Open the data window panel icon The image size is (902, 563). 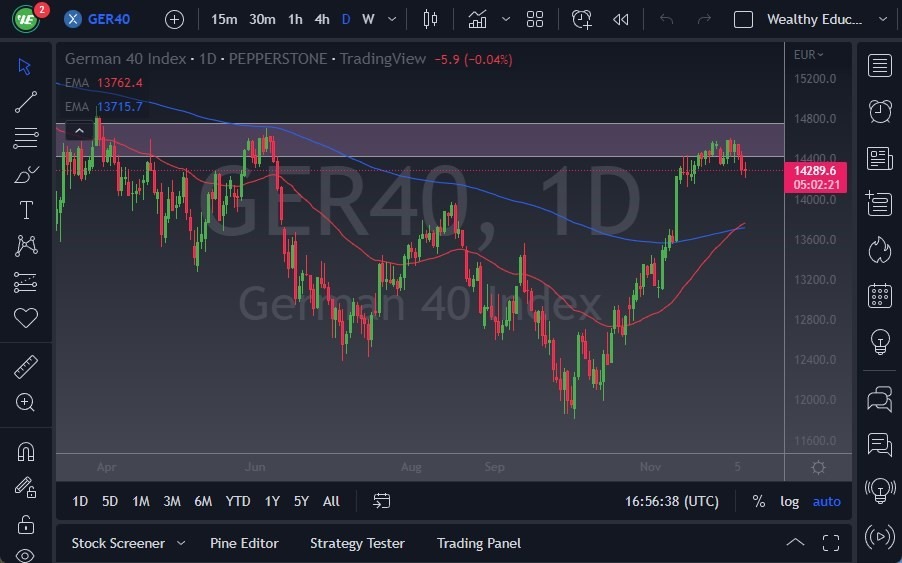point(880,204)
